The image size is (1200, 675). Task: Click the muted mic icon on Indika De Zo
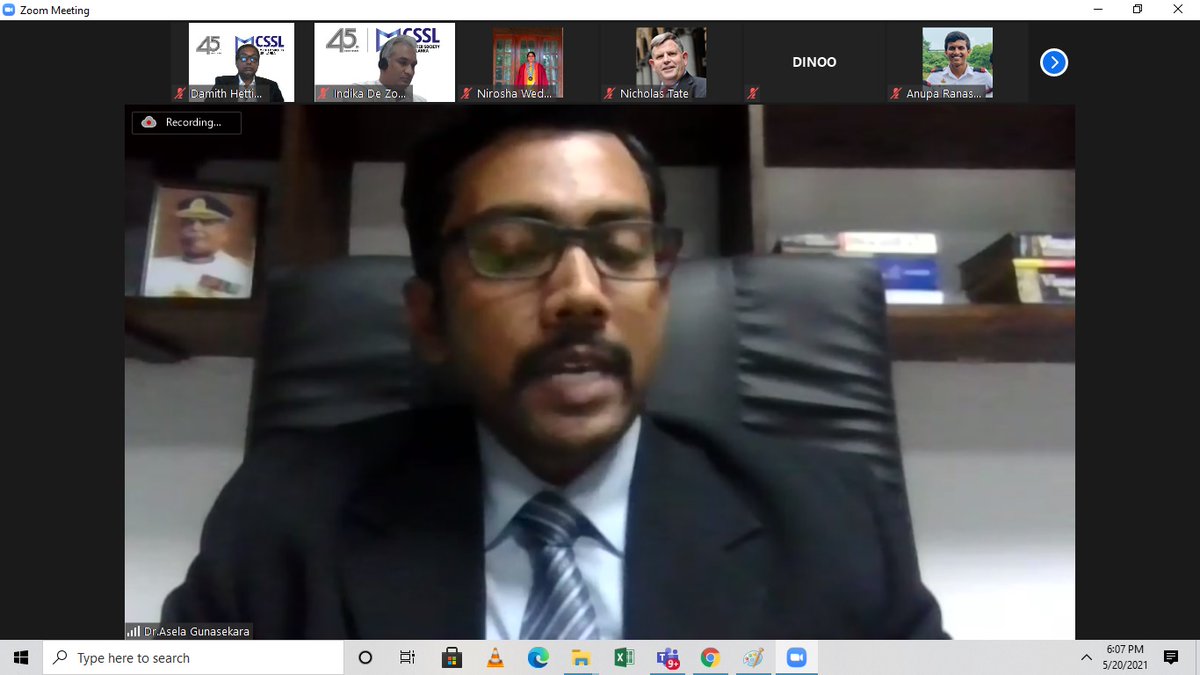pyautogui.click(x=324, y=94)
